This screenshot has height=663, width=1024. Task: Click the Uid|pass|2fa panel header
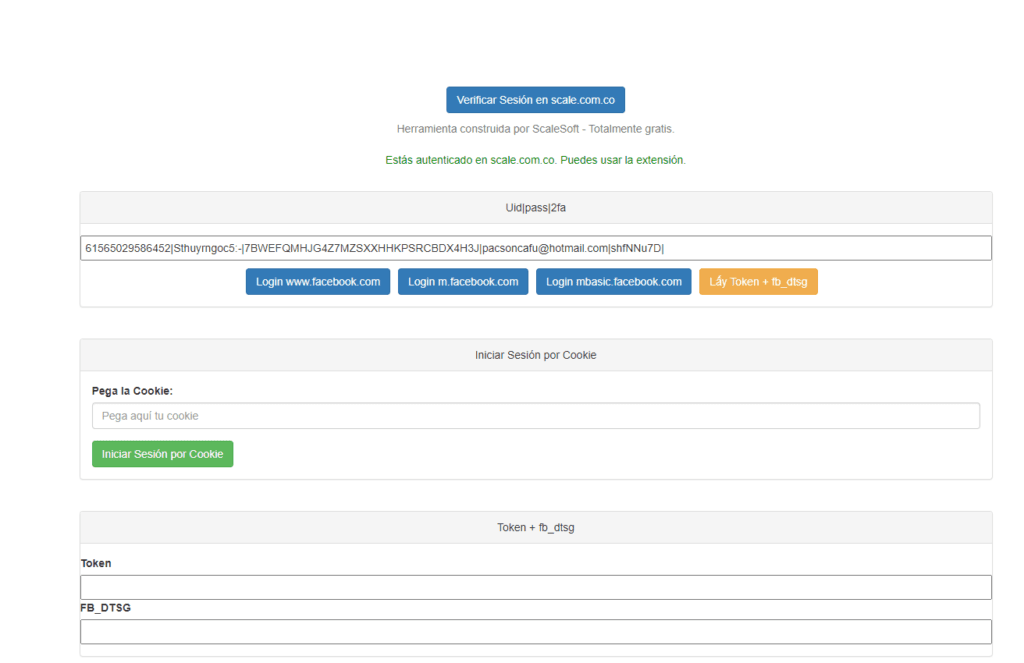click(x=535, y=208)
